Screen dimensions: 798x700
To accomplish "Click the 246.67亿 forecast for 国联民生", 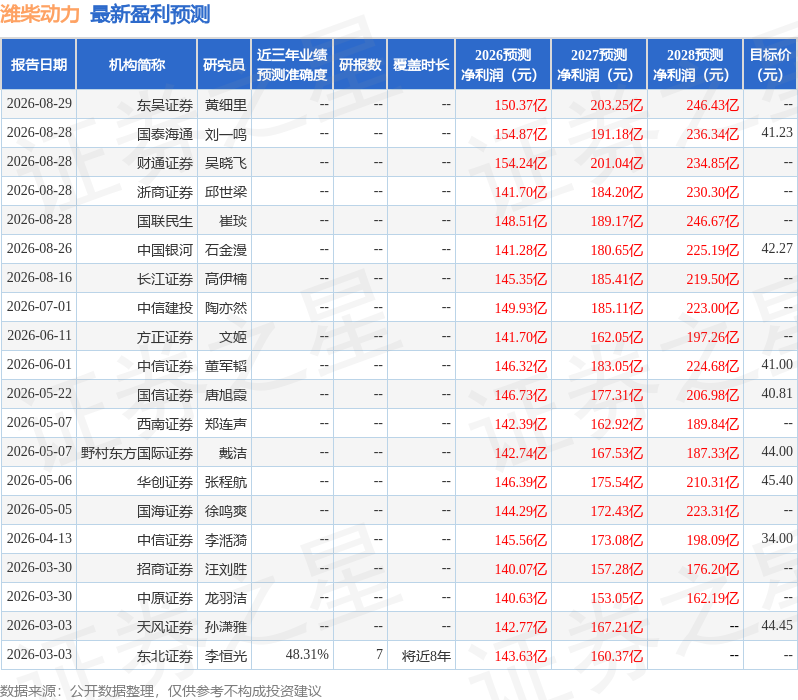I will click(x=712, y=221).
